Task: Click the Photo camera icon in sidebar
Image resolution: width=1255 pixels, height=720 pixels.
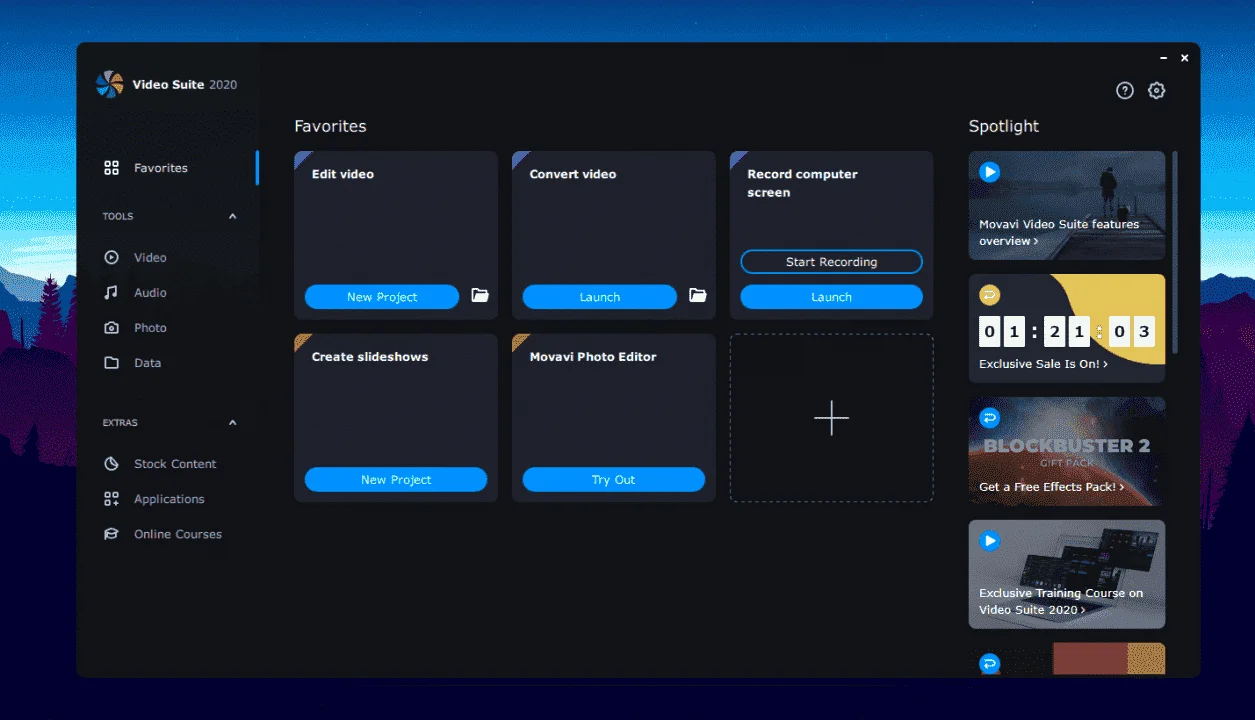Action: tap(112, 328)
